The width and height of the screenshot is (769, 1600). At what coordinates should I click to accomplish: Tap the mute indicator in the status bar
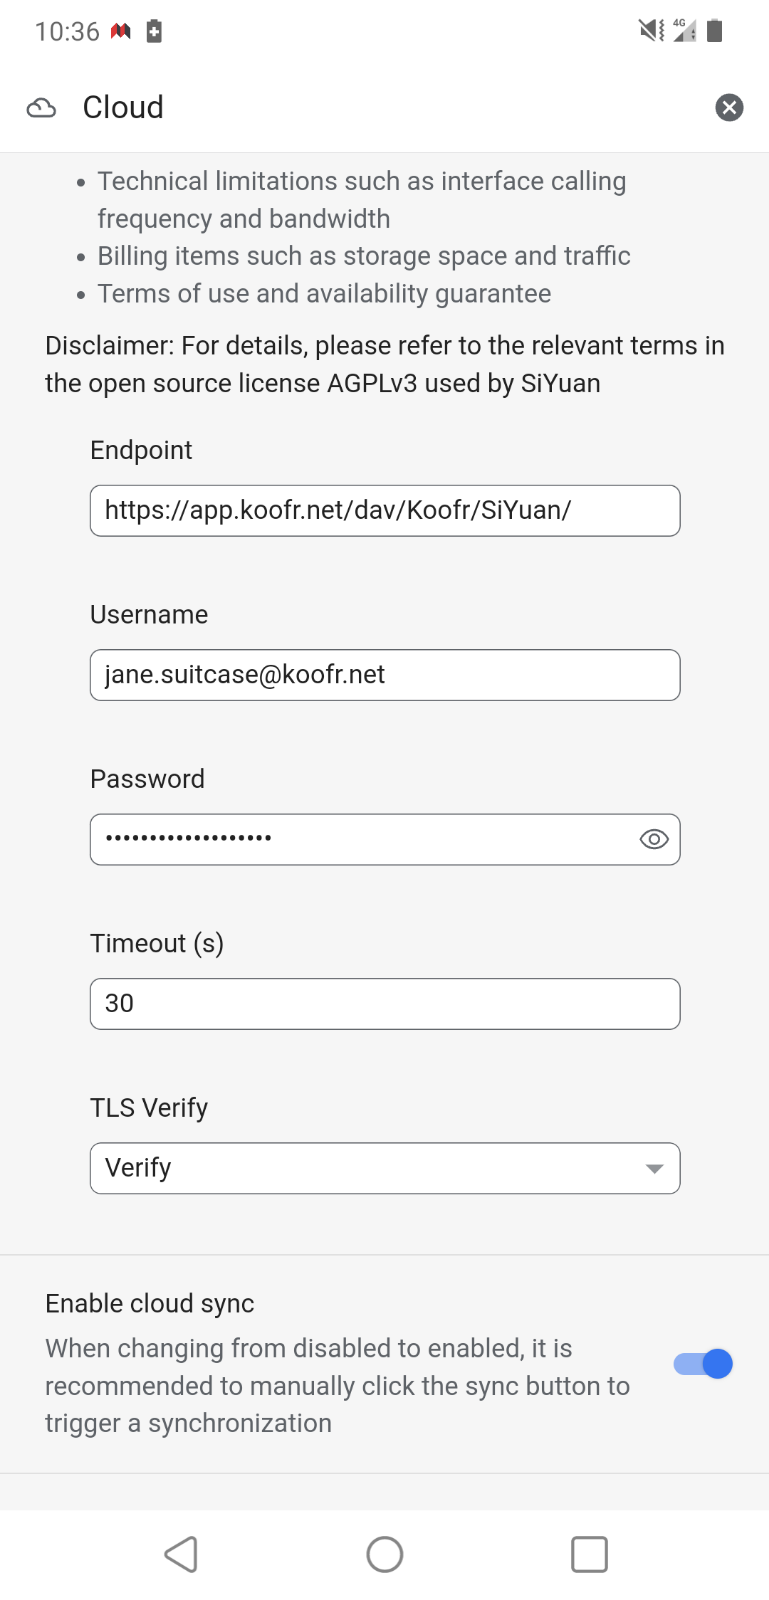[647, 30]
